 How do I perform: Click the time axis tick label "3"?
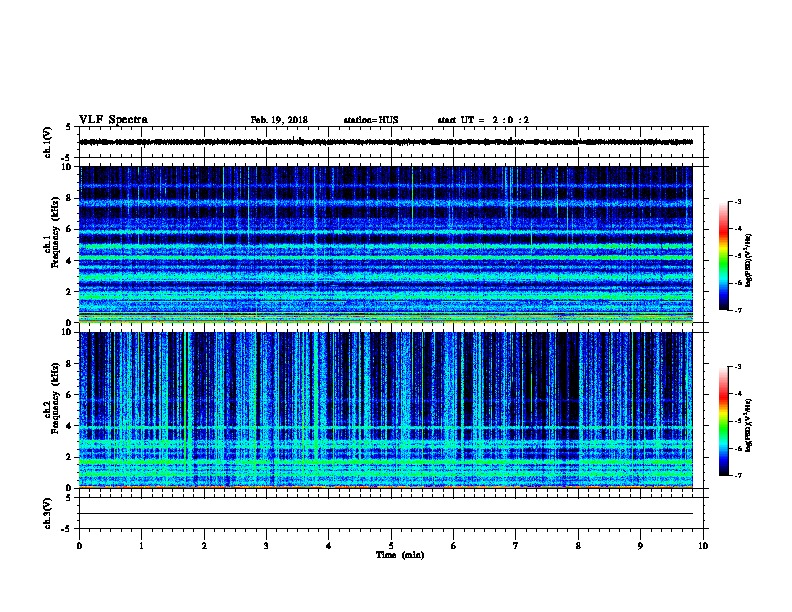[x=266, y=545]
